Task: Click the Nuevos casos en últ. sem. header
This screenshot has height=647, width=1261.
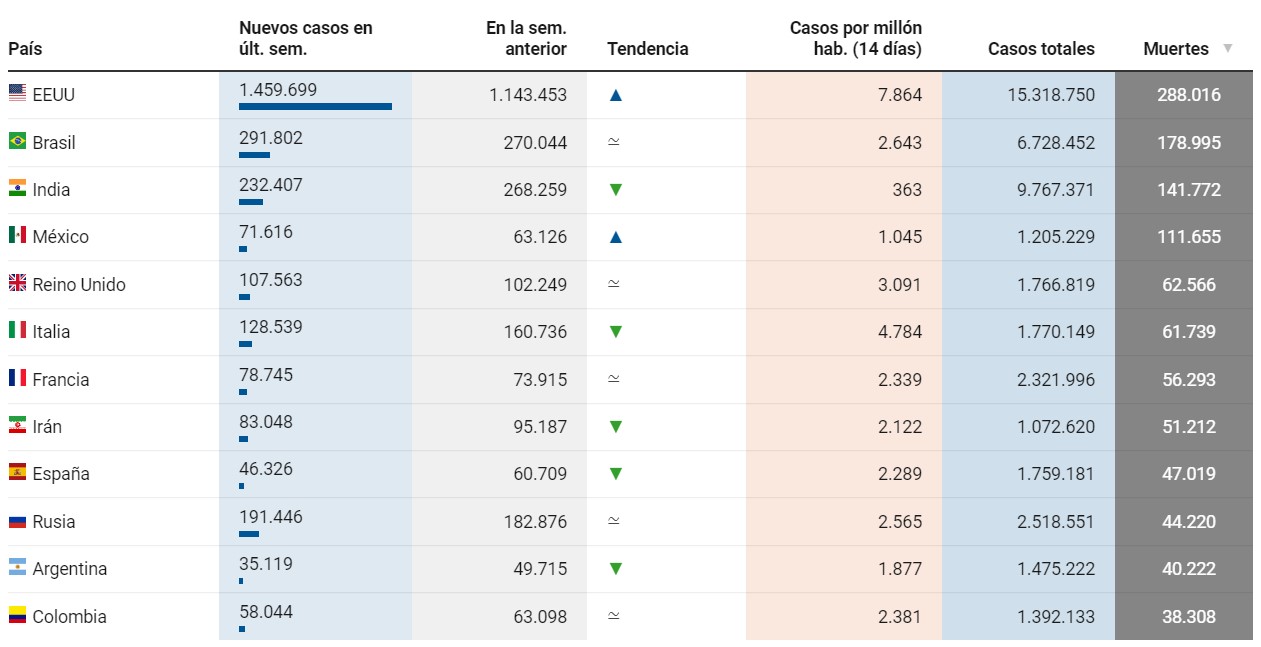Action: pyautogui.click(x=305, y=38)
